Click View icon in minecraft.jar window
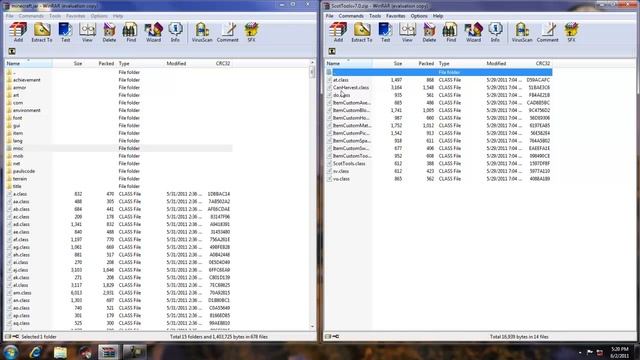 click(87, 32)
